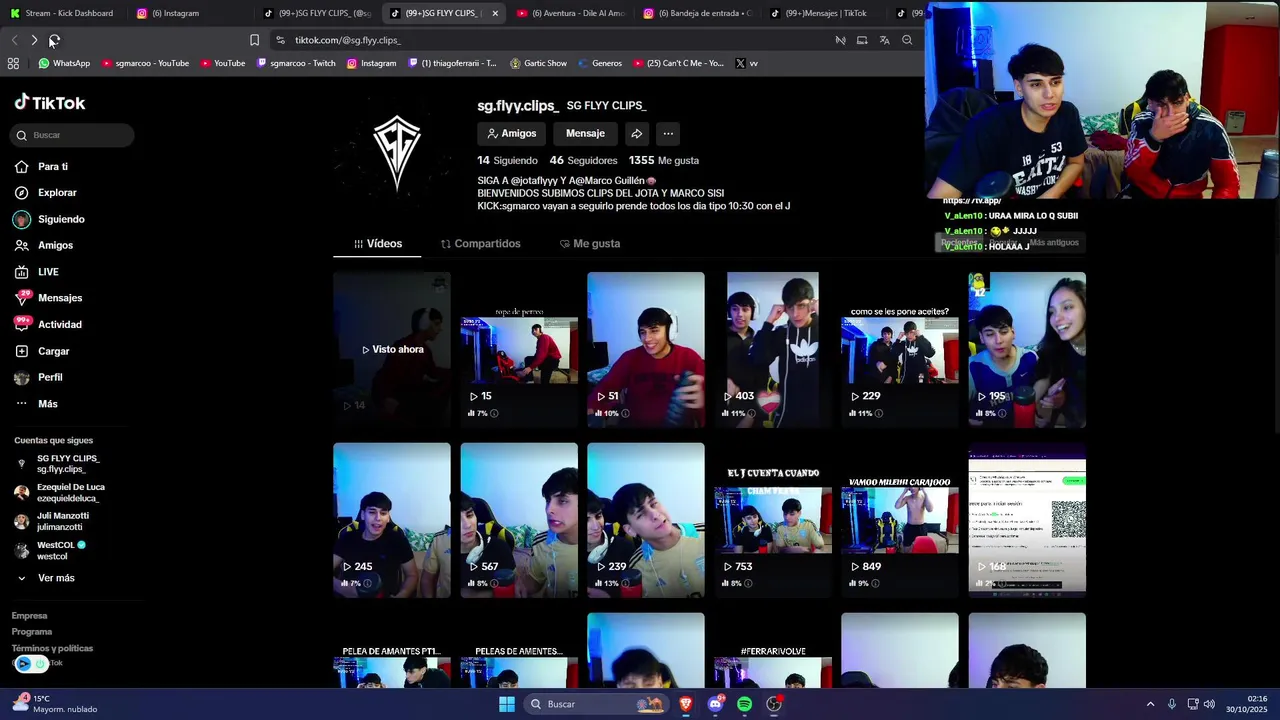Image resolution: width=1280 pixels, height=720 pixels.
Task: Expand the Programa footer section
Action: [32, 632]
